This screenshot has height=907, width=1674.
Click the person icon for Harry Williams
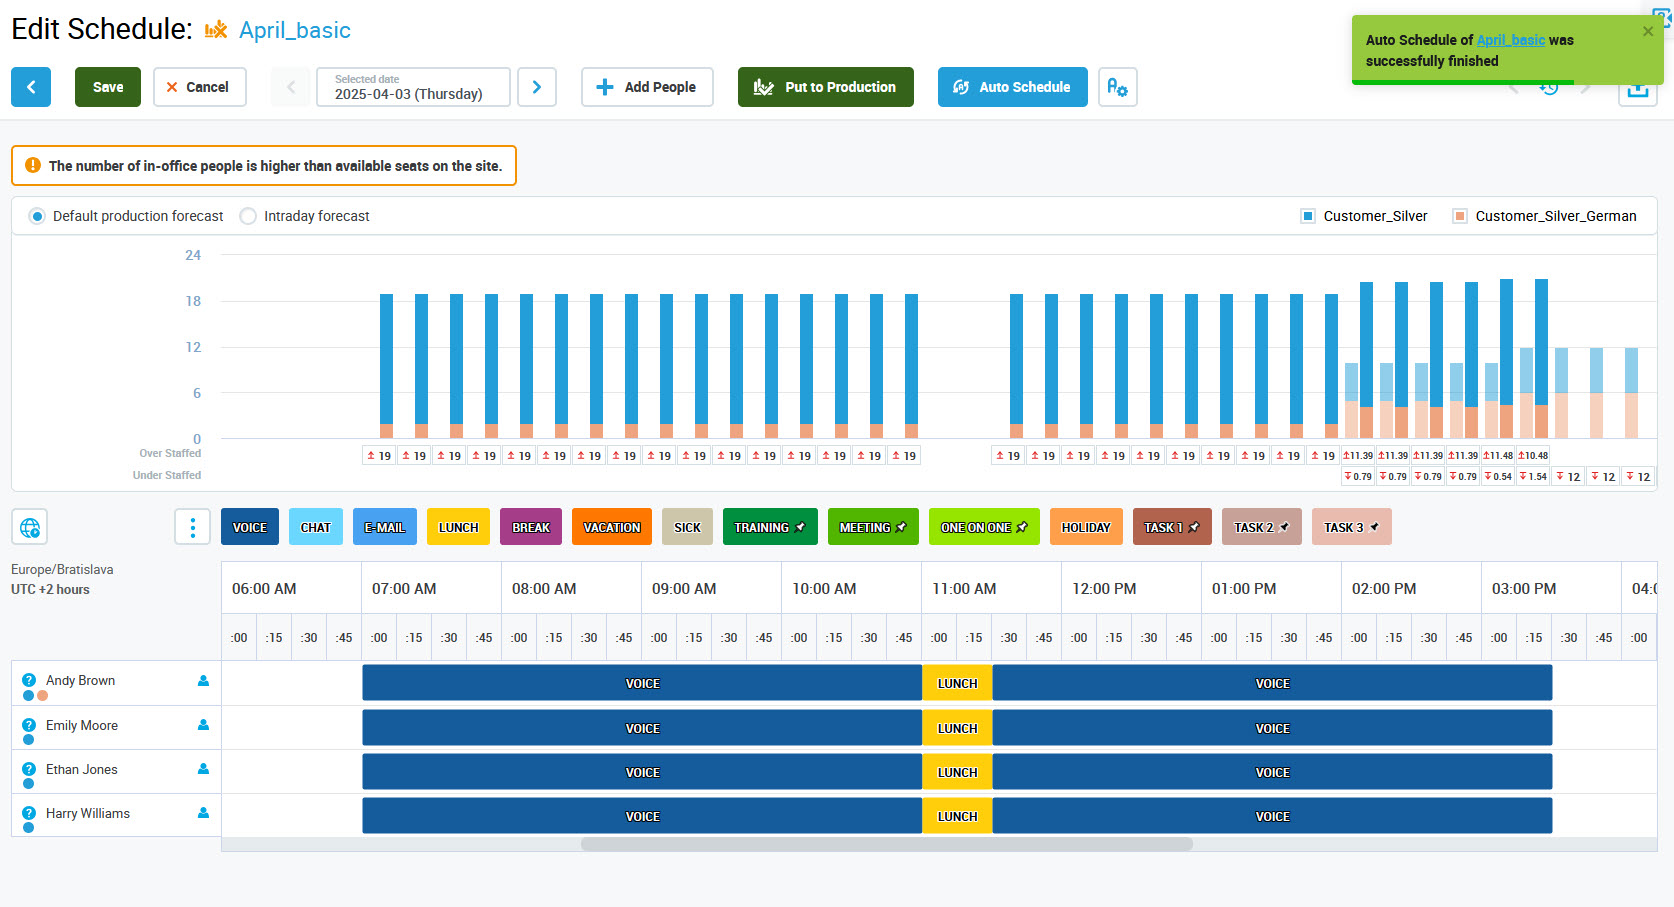coord(203,813)
